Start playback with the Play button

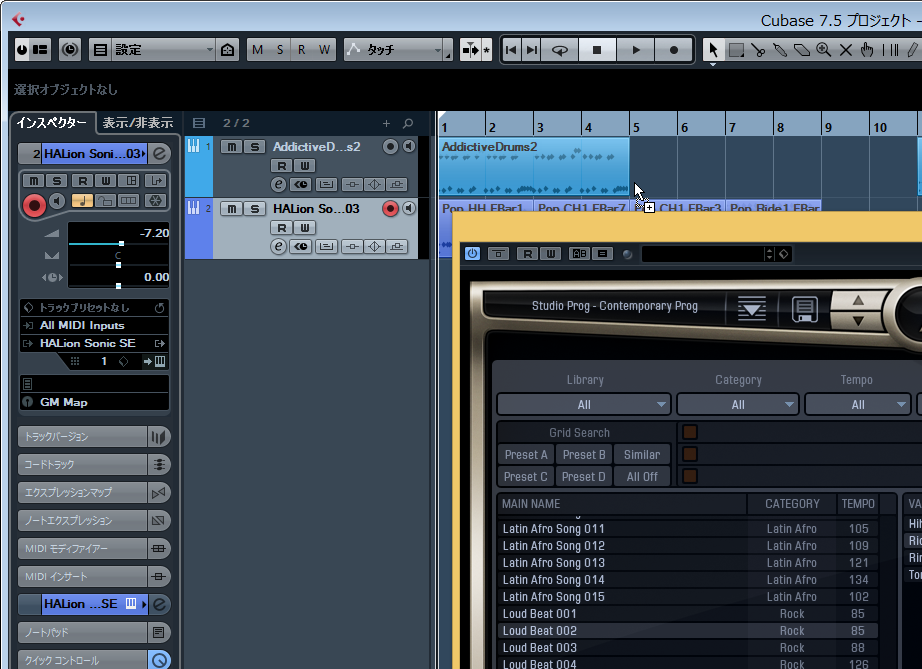(636, 50)
